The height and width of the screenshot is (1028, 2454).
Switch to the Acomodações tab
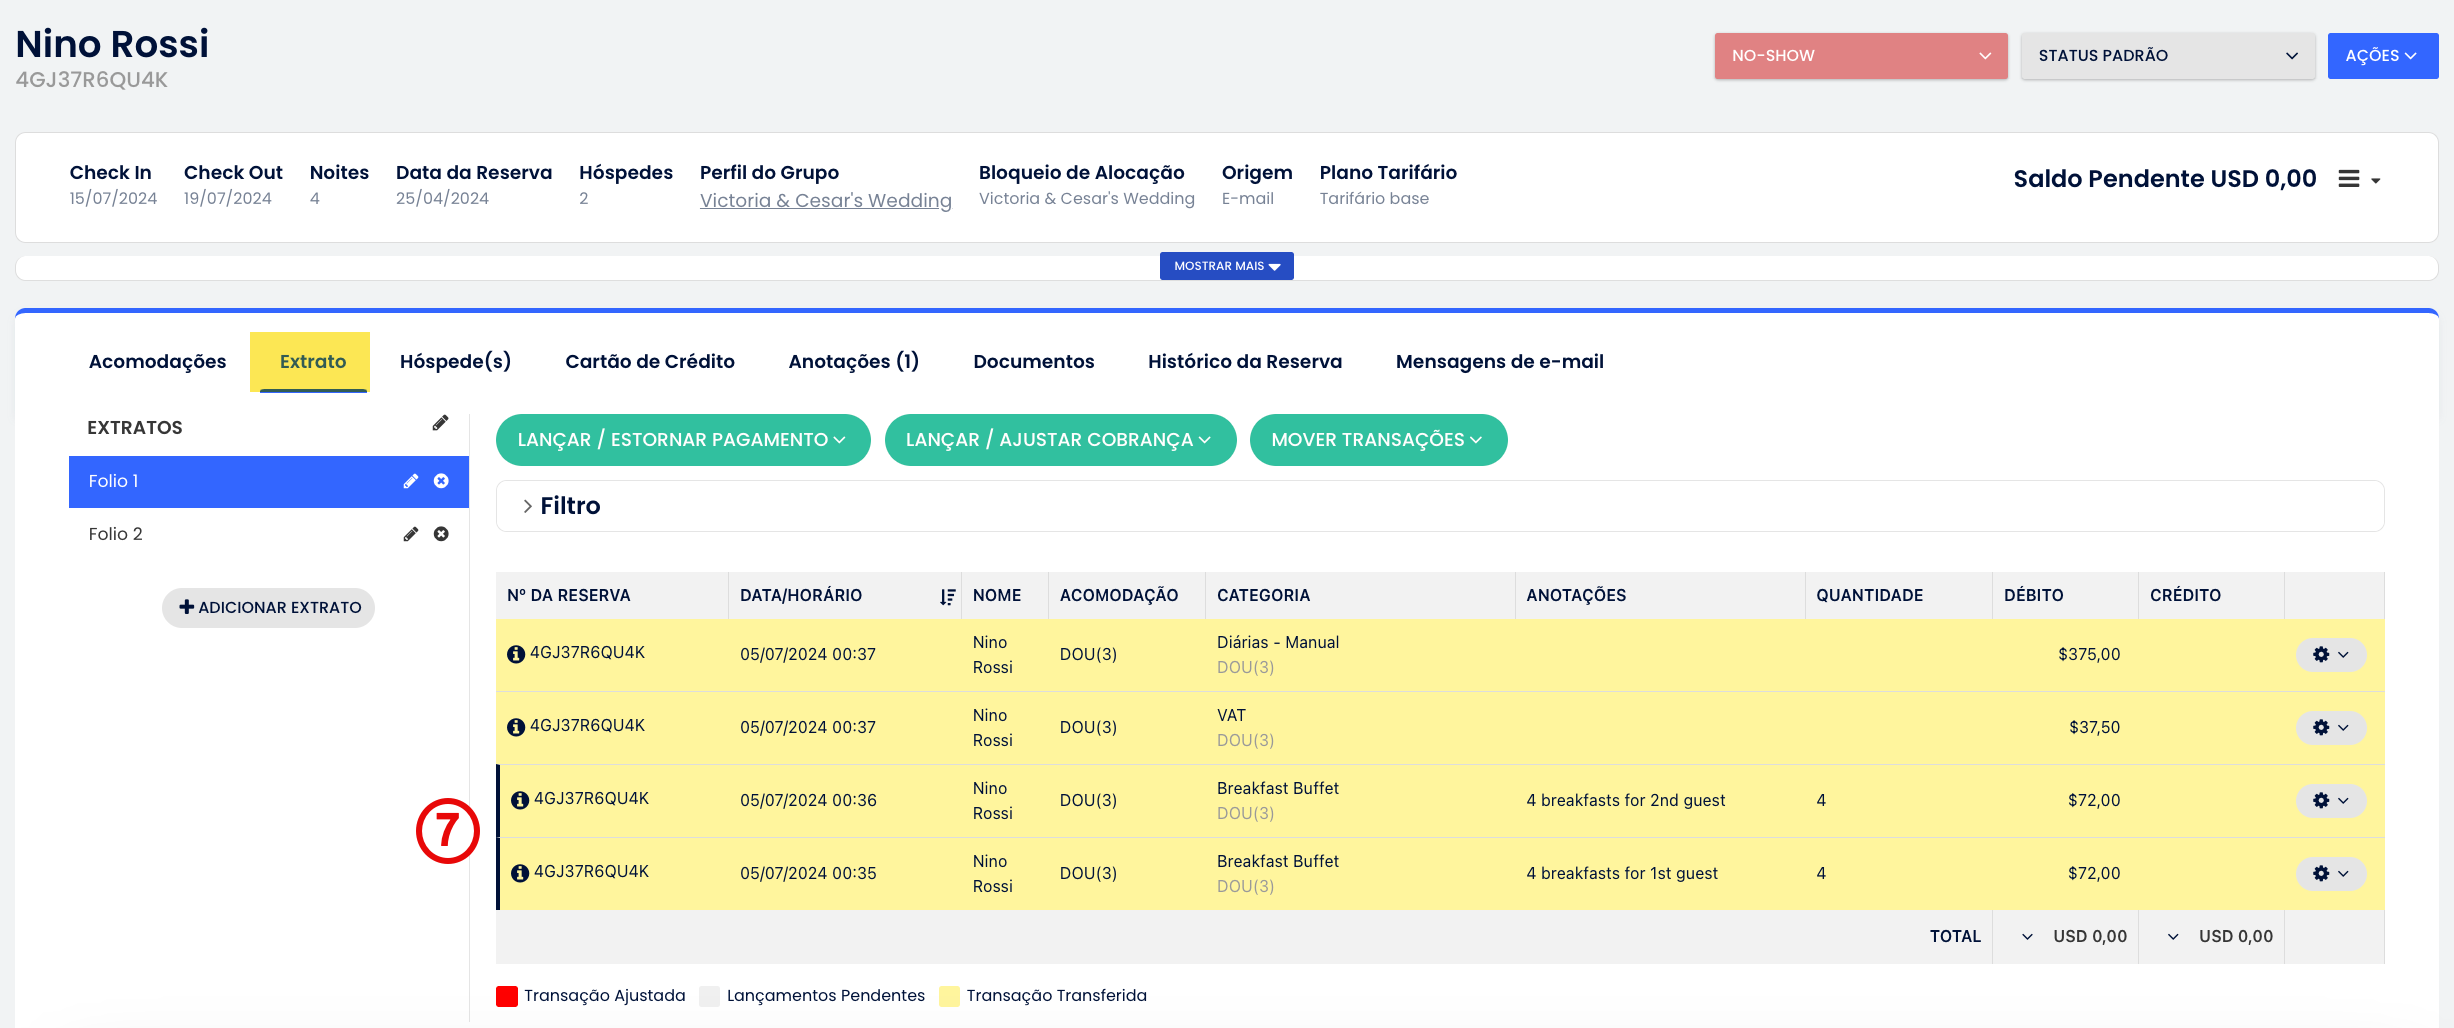[x=157, y=361]
